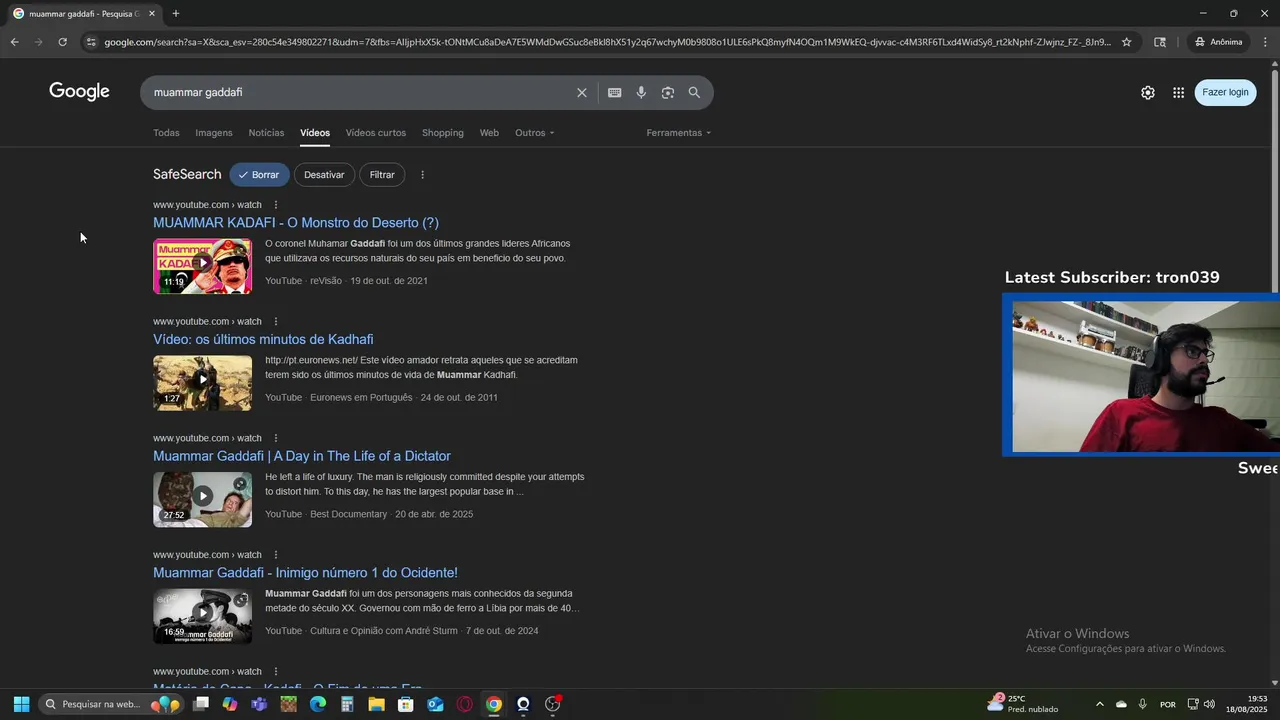Open Chrome side panel icon

point(1160,42)
